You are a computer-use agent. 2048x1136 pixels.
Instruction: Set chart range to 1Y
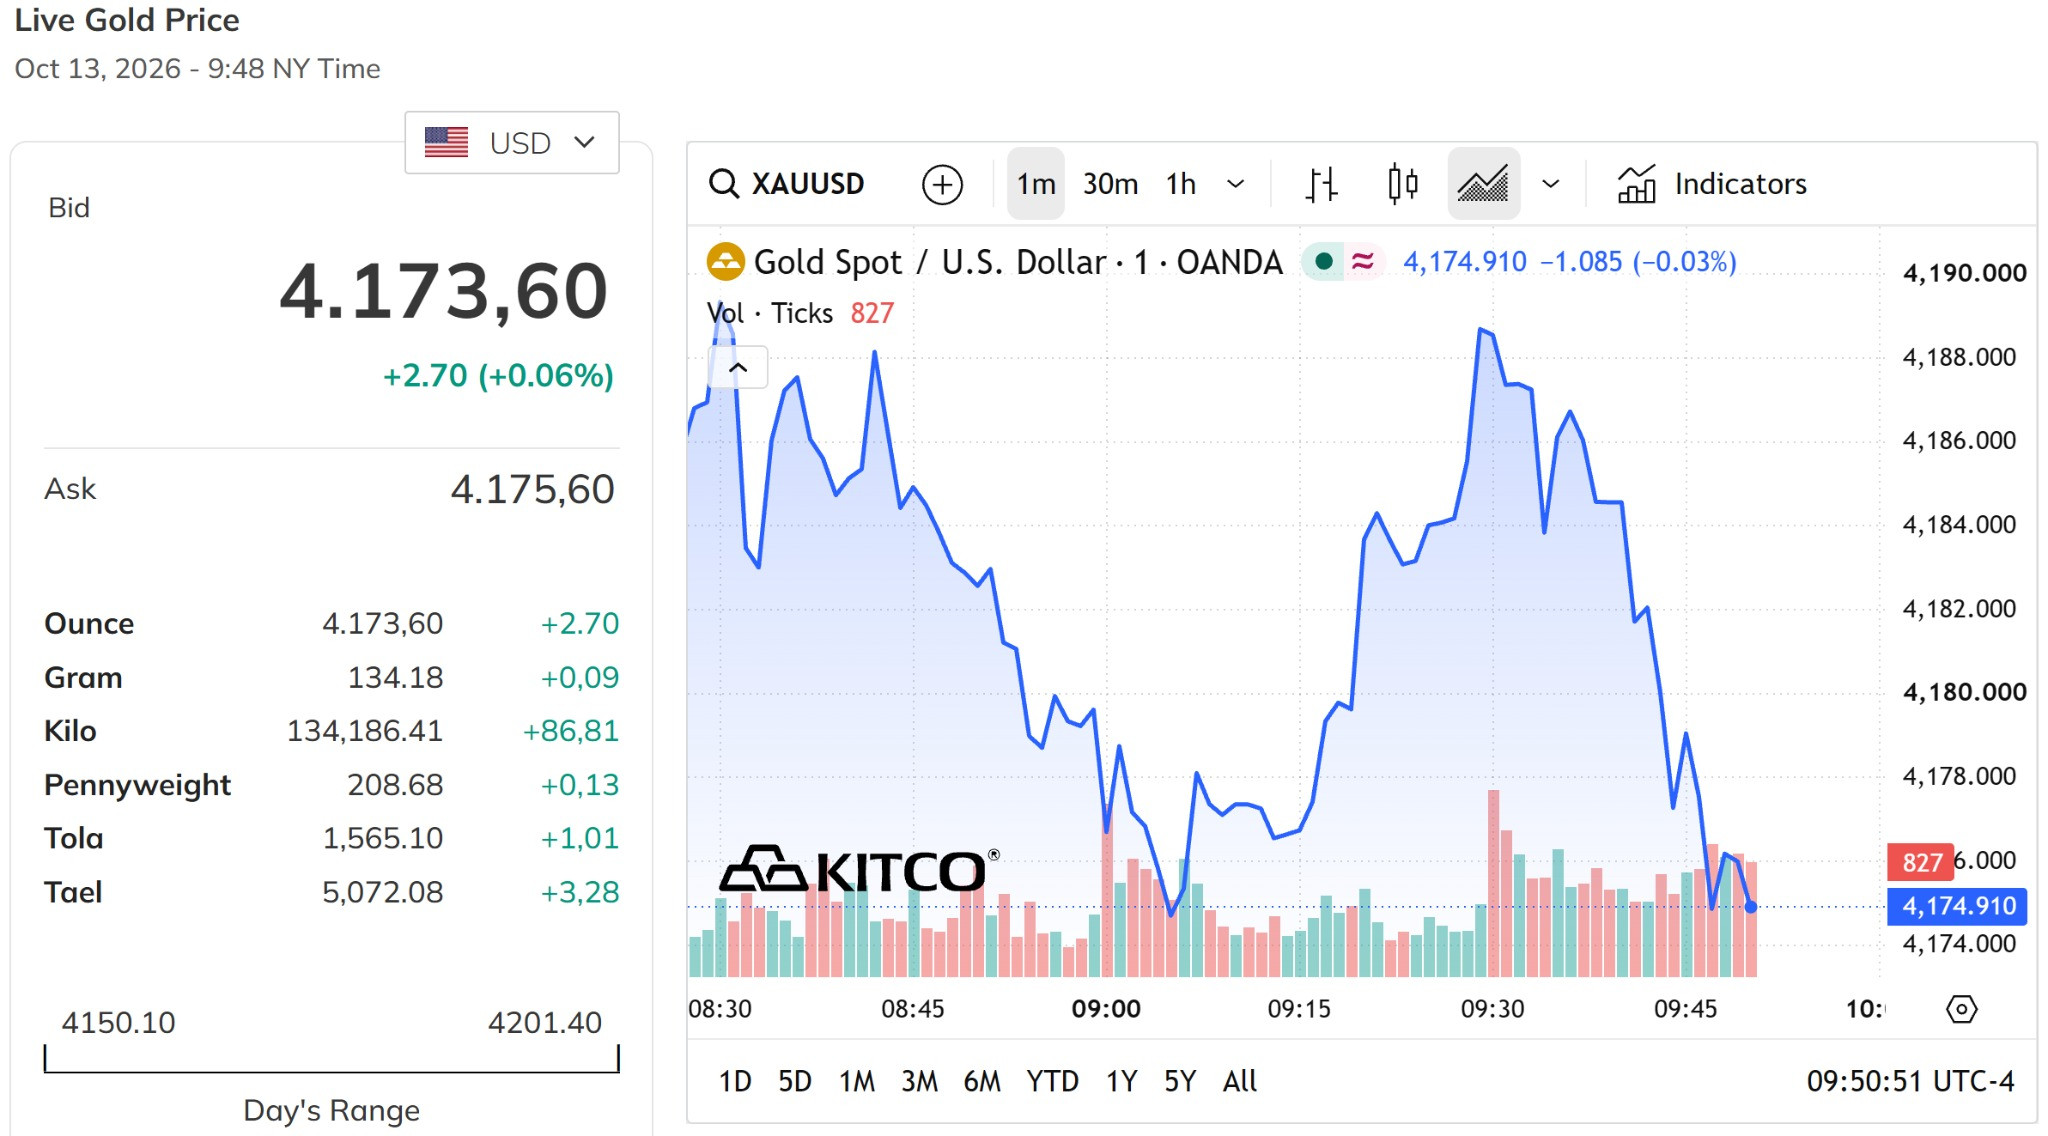click(1121, 1081)
